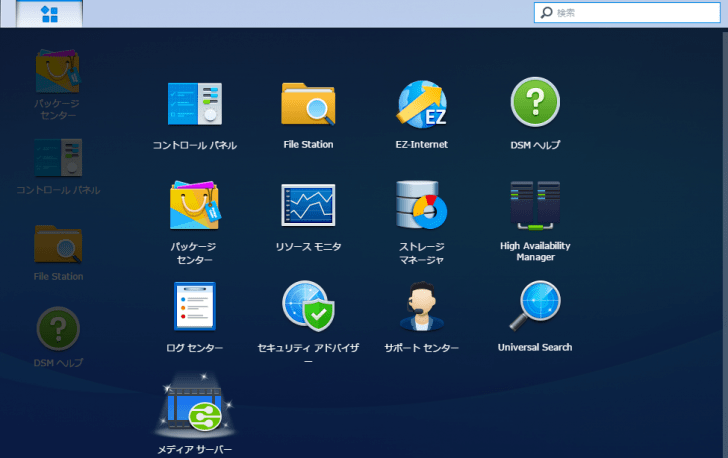Open Resource Monitor (リソース モニタ)

coord(308,205)
